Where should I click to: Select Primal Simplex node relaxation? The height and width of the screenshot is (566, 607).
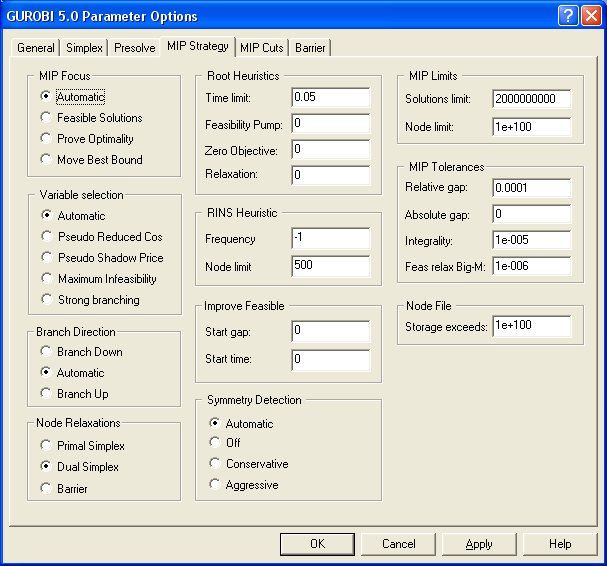(x=82, y=446)
